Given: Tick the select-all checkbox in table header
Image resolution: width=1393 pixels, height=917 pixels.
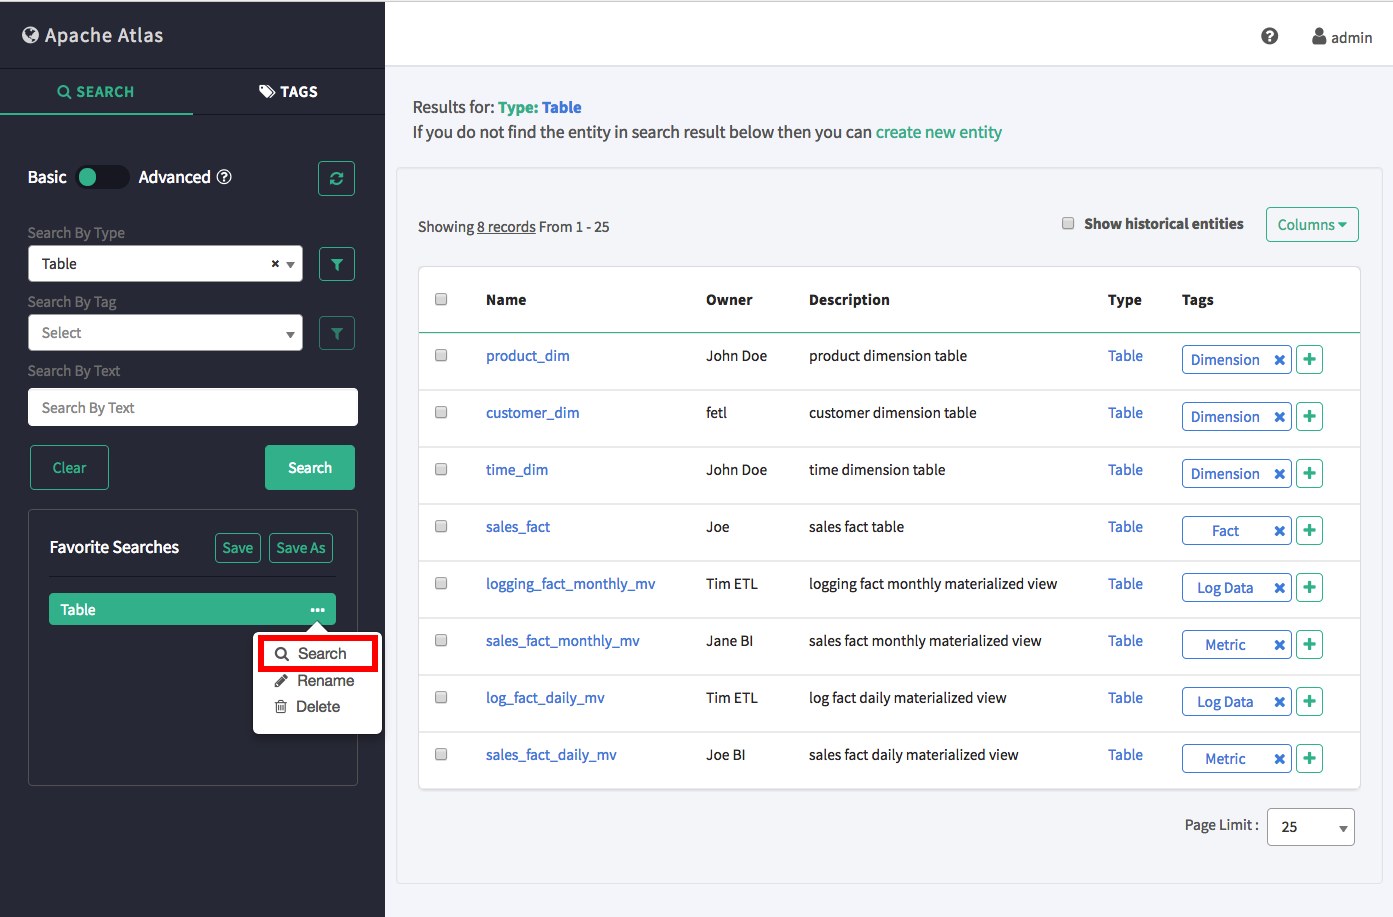Looking at the screenshot, I should pyautogui.click(x=441, y=299).
